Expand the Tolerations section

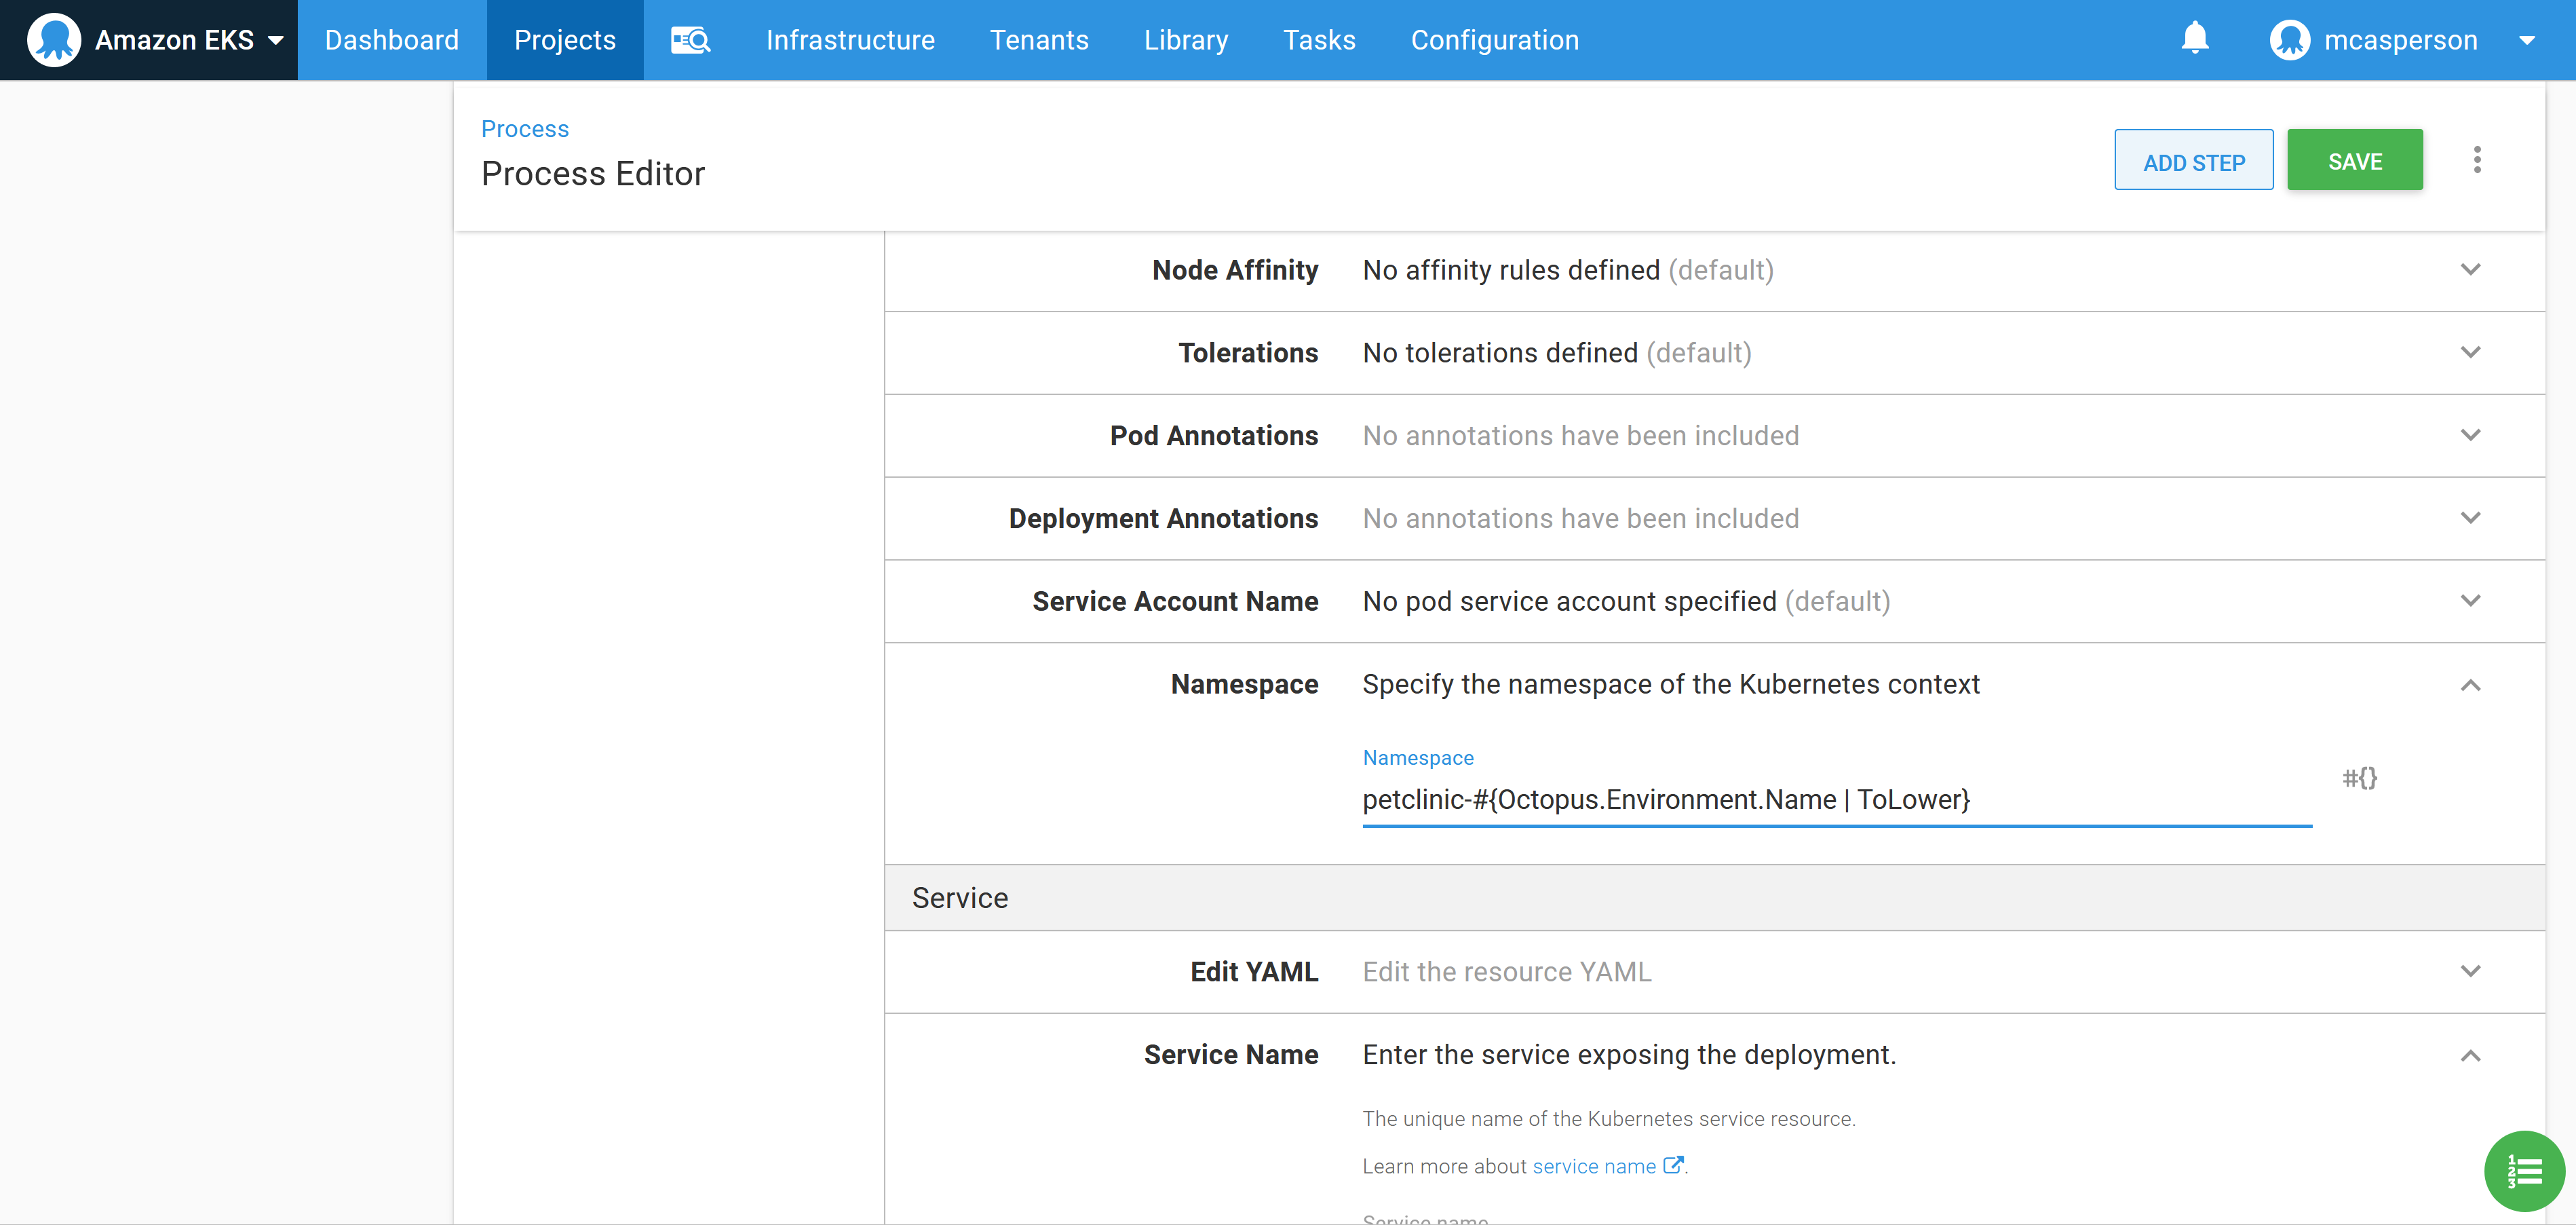pyautogui.click(x=2469, y=352)
